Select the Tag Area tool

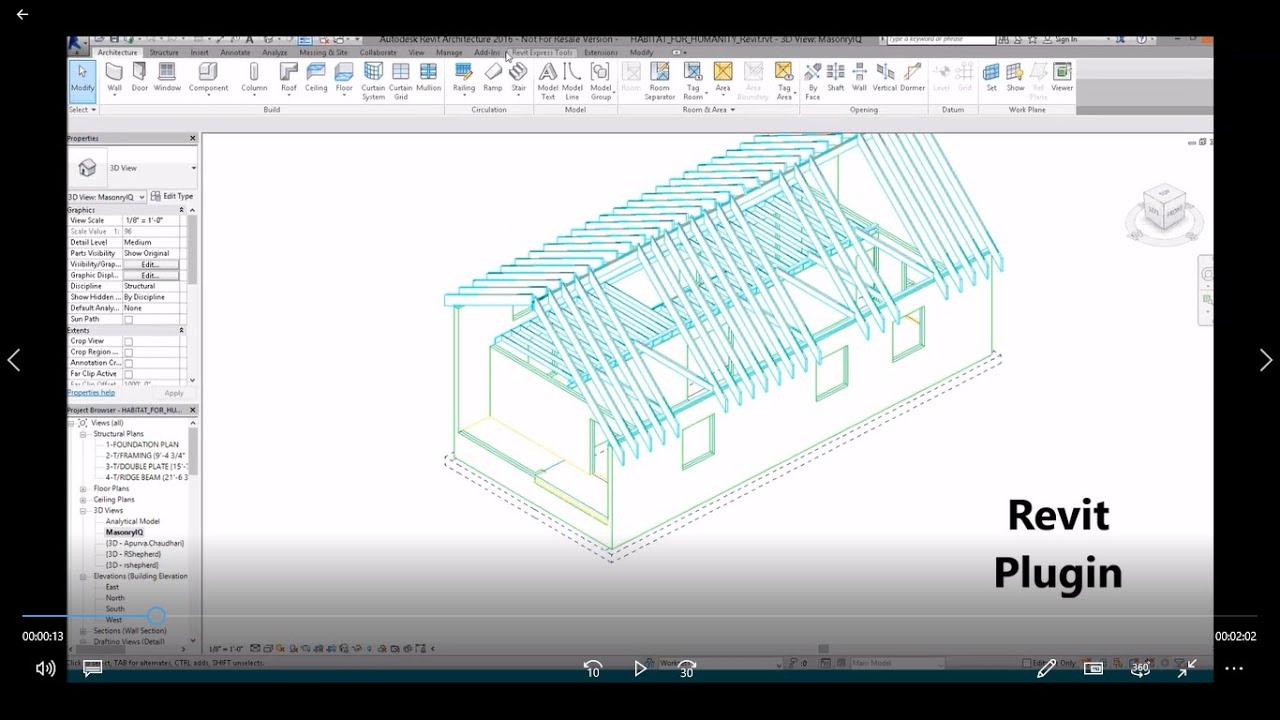click(x=784, y=81)
